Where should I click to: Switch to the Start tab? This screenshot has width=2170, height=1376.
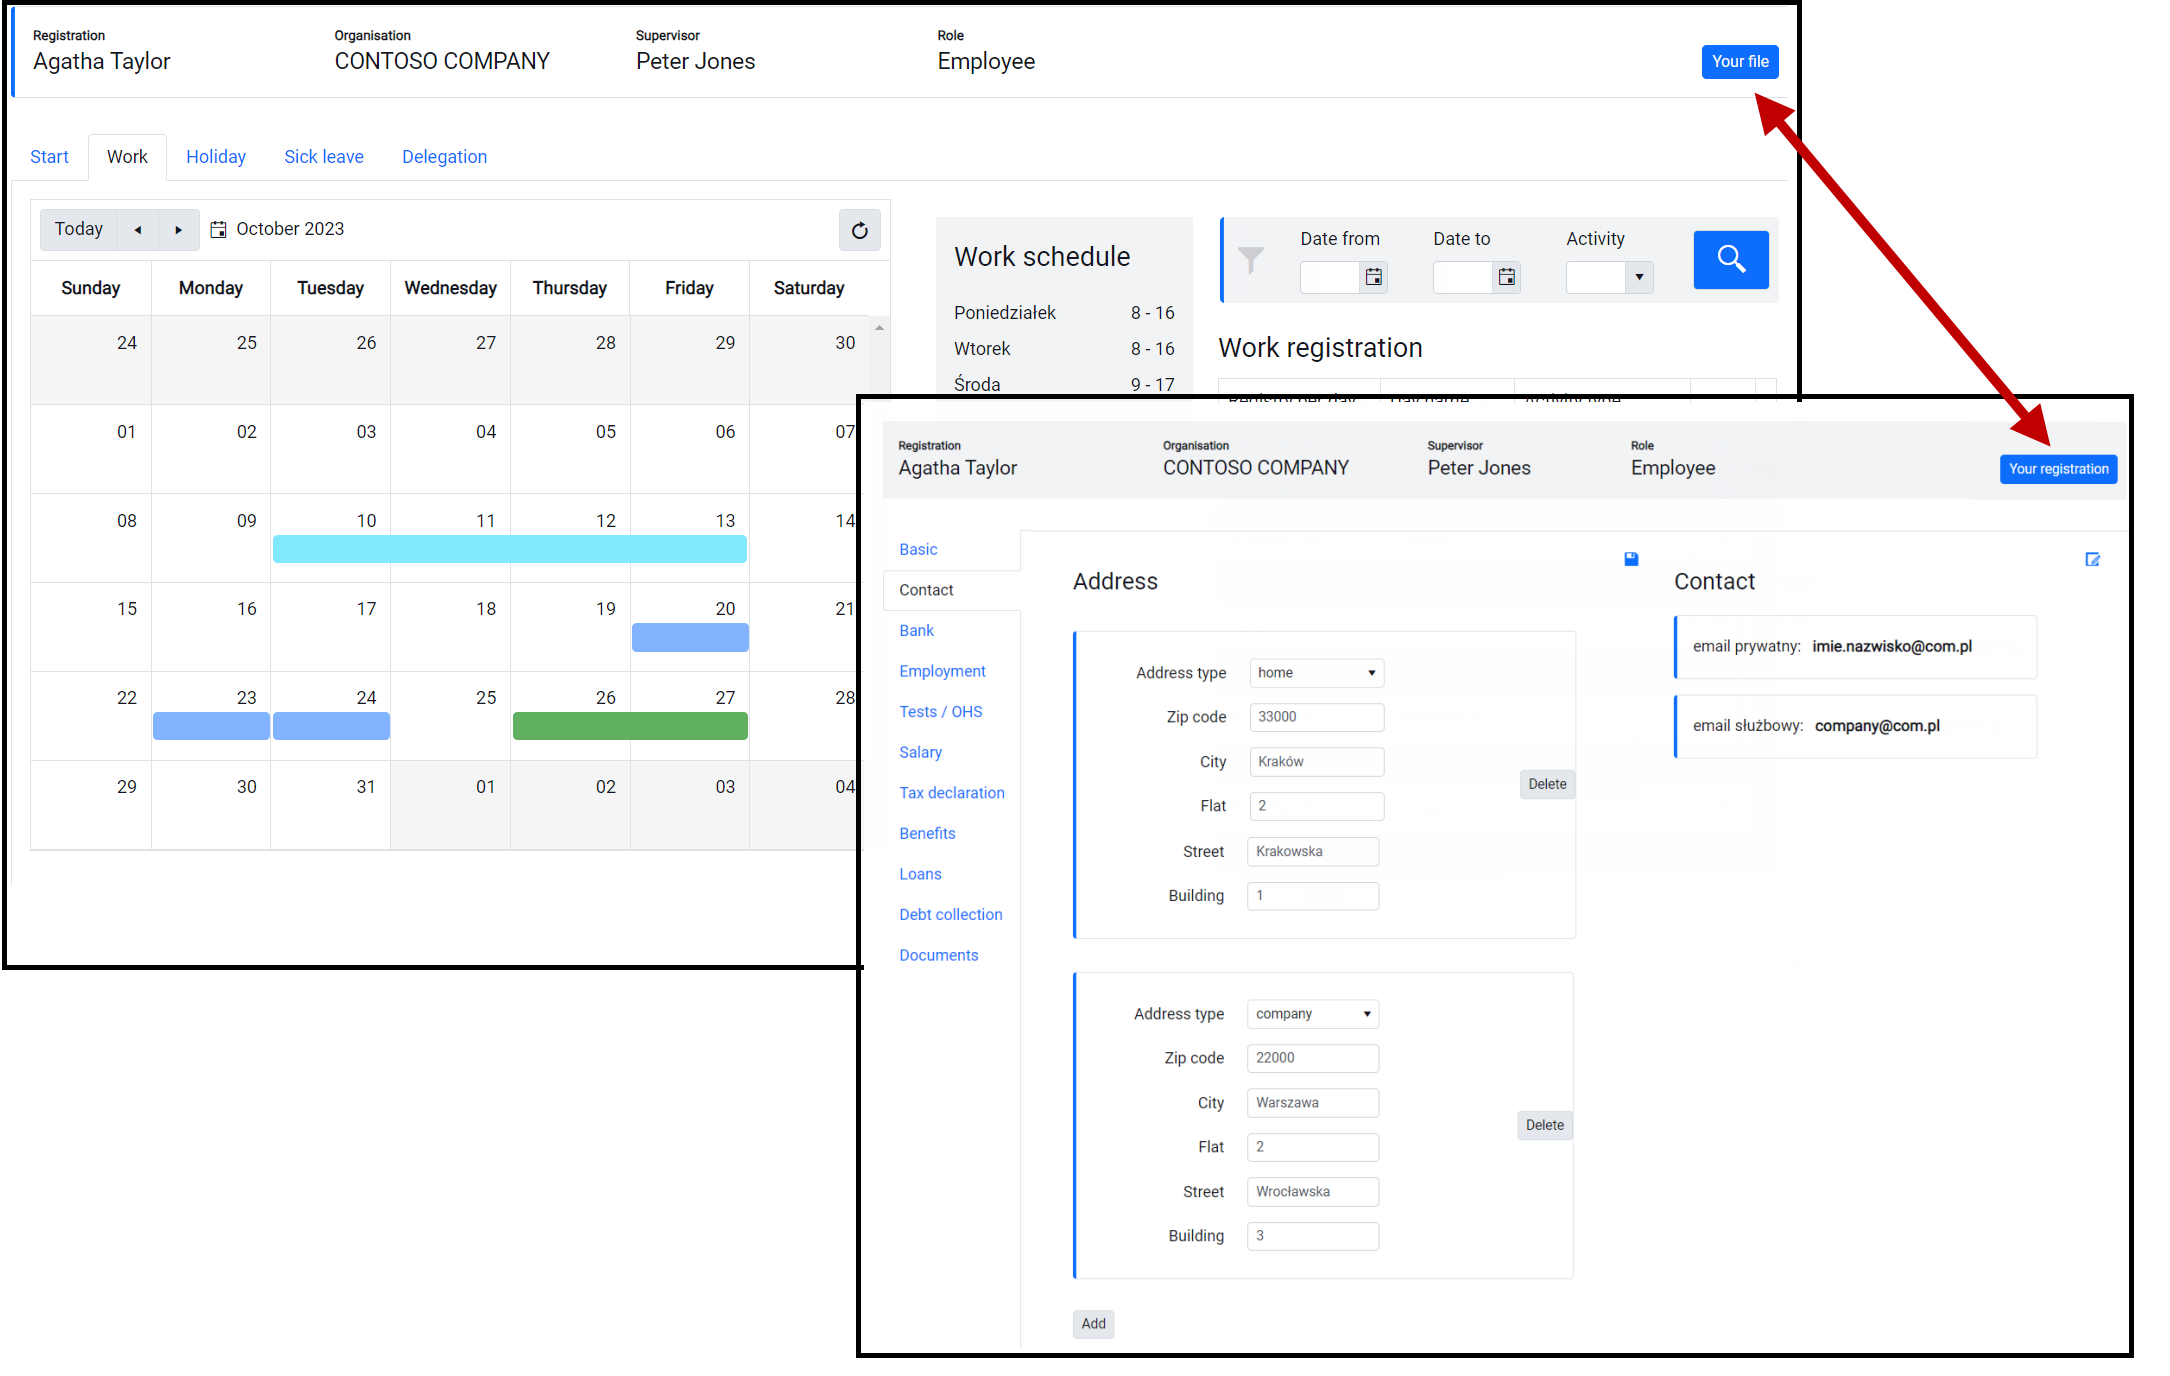[x=49, y=157]
